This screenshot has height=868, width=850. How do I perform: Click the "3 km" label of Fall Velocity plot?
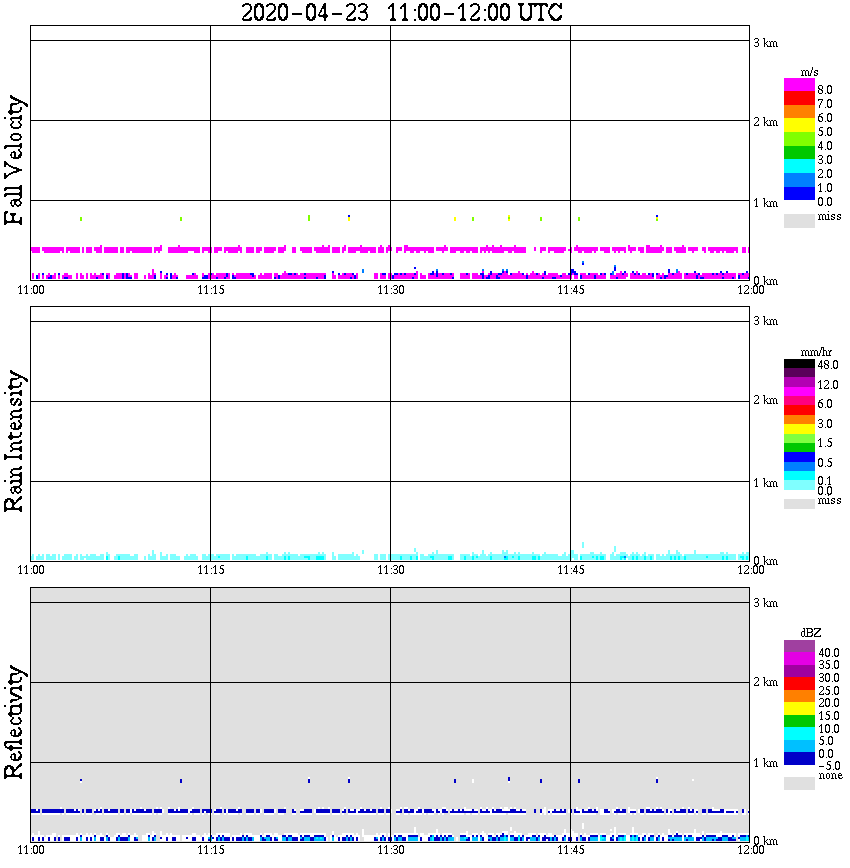pos(766,43)
